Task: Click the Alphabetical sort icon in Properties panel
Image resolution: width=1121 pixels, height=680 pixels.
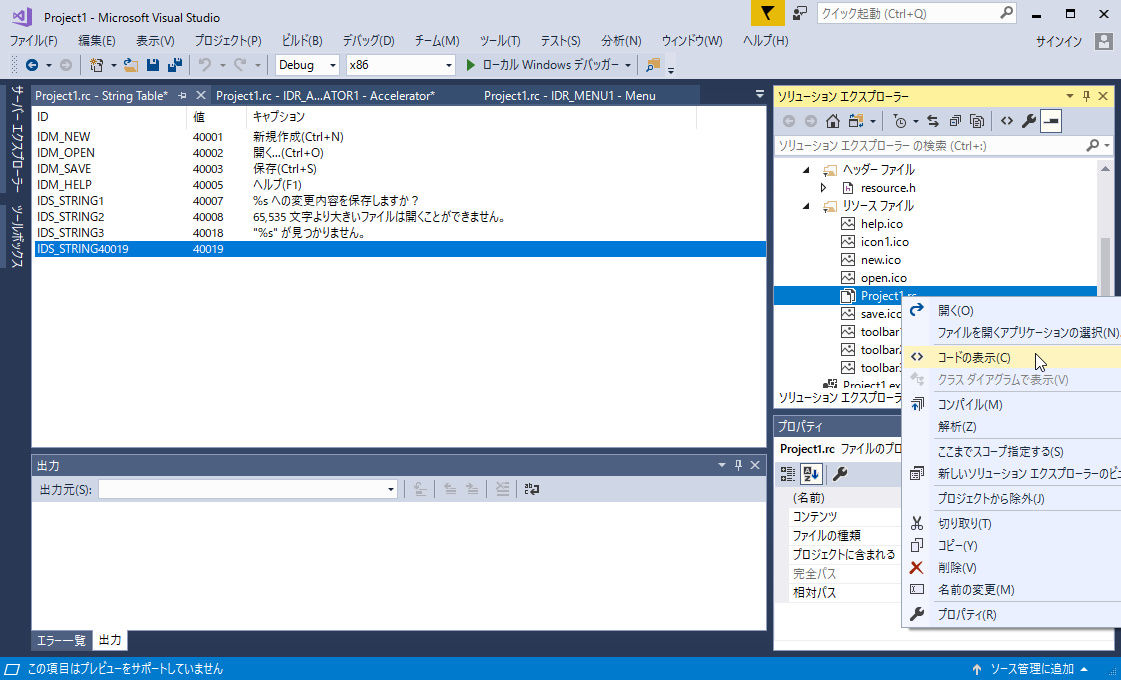Action: point(811,473)
